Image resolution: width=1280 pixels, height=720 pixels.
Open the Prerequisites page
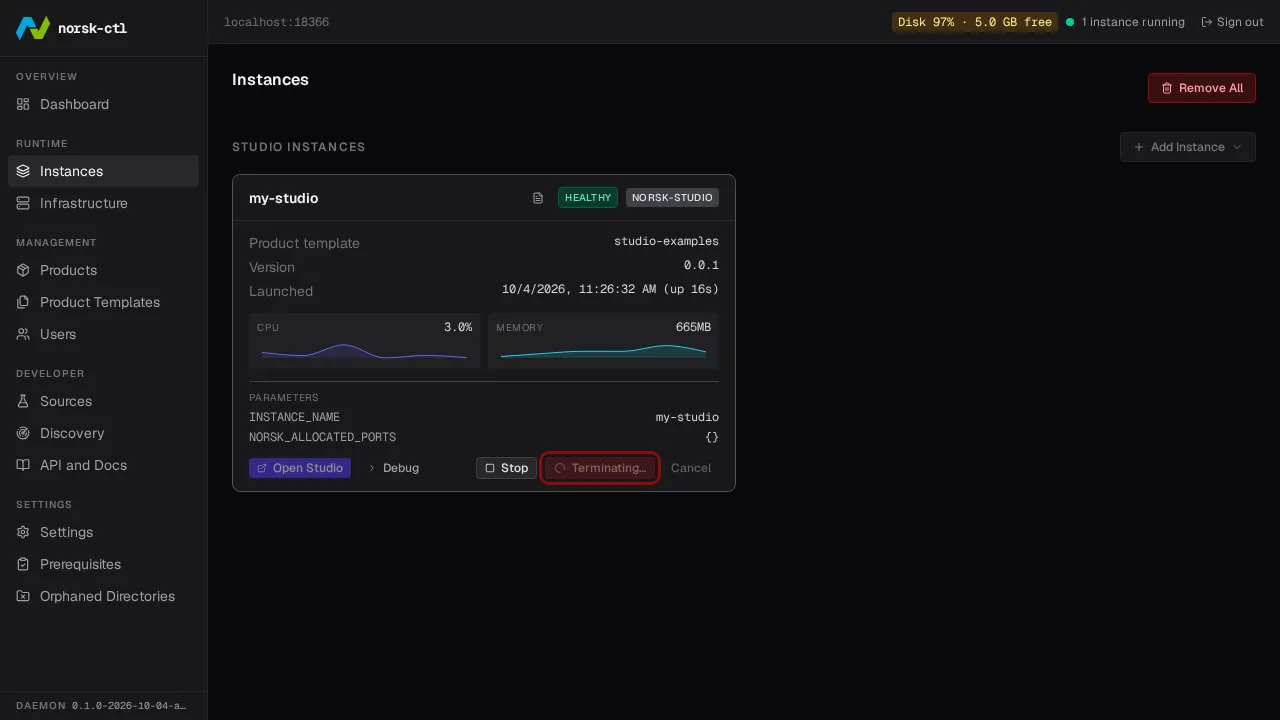(x=103, y=564)
